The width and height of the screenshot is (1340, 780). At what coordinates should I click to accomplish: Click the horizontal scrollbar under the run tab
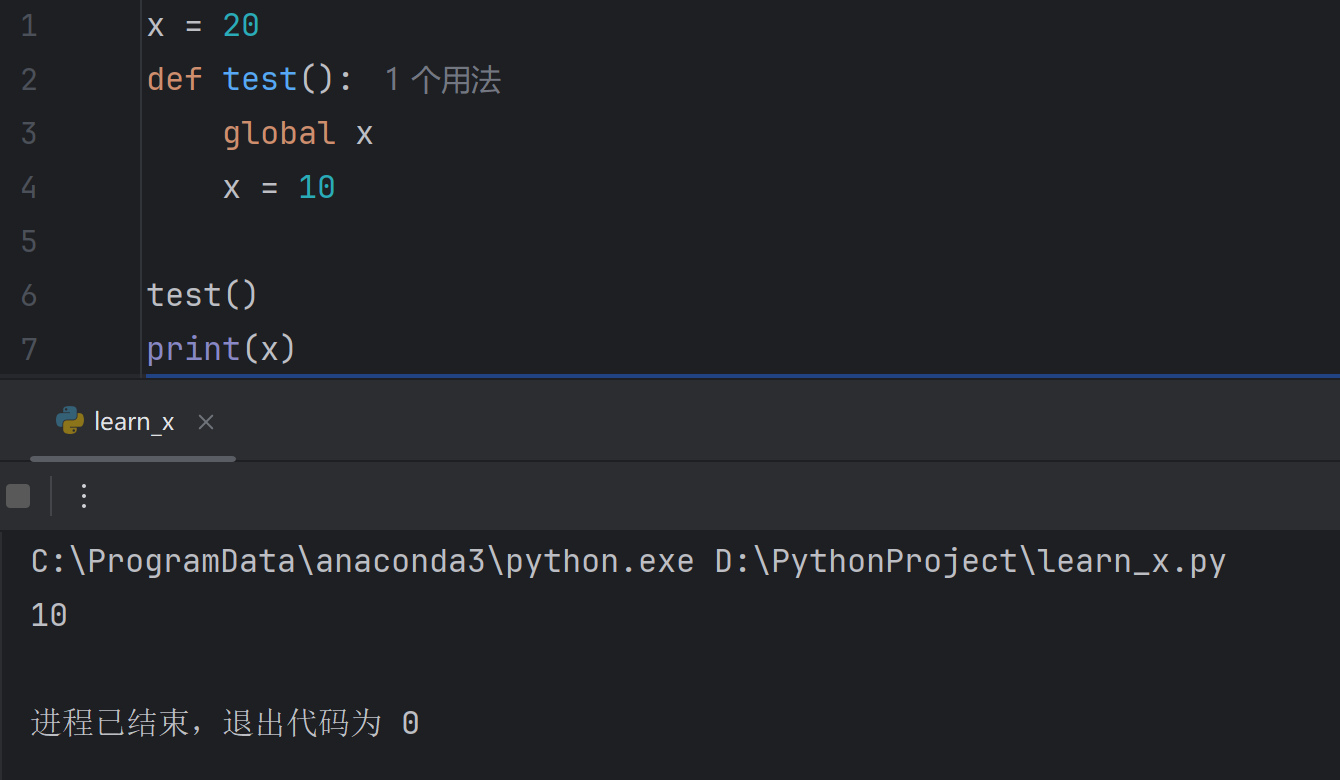(133, 459)
